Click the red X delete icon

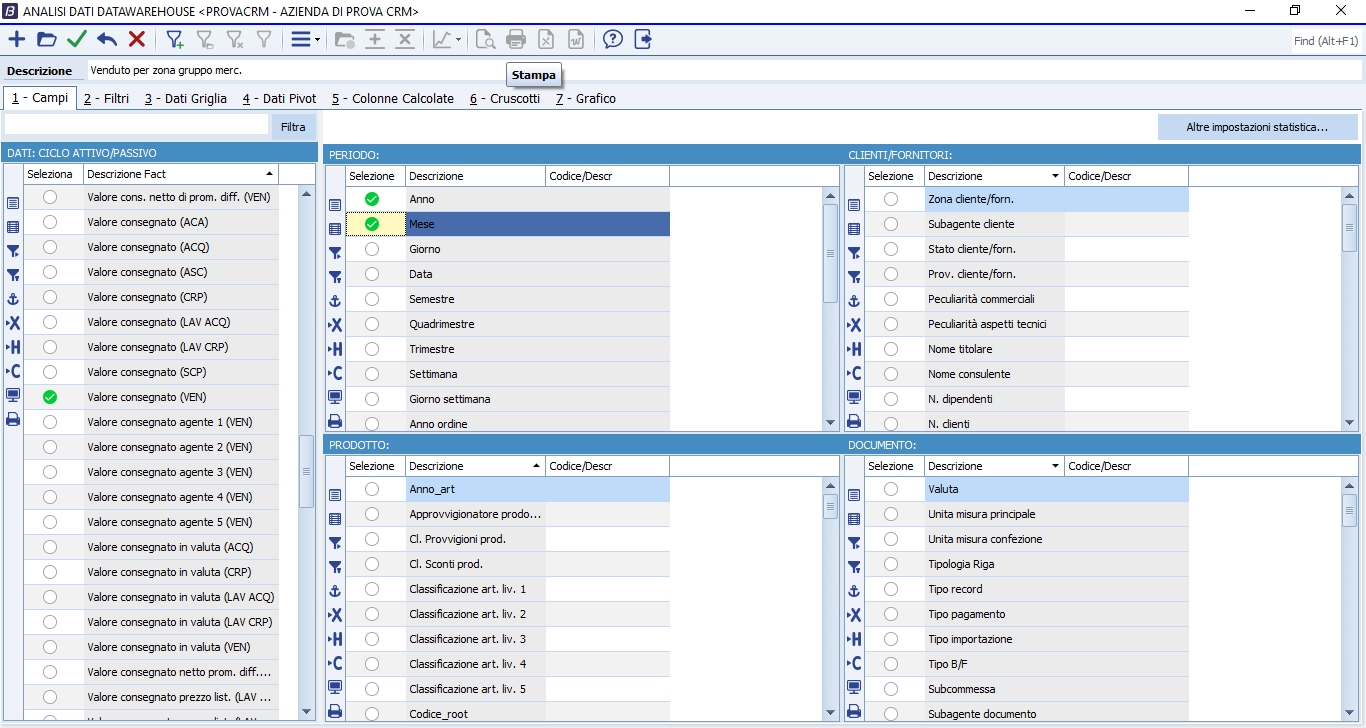click(137, 40)
